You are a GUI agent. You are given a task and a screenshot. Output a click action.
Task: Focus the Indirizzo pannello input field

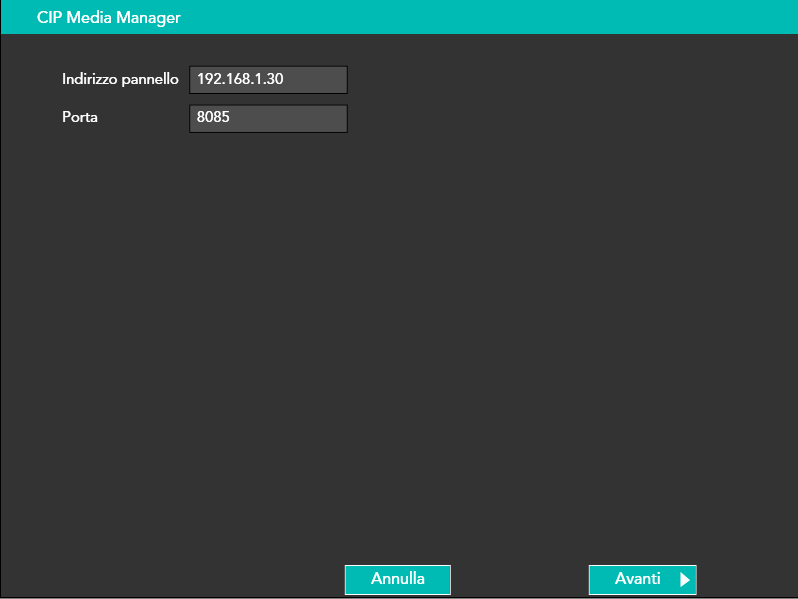coord(268,80)
